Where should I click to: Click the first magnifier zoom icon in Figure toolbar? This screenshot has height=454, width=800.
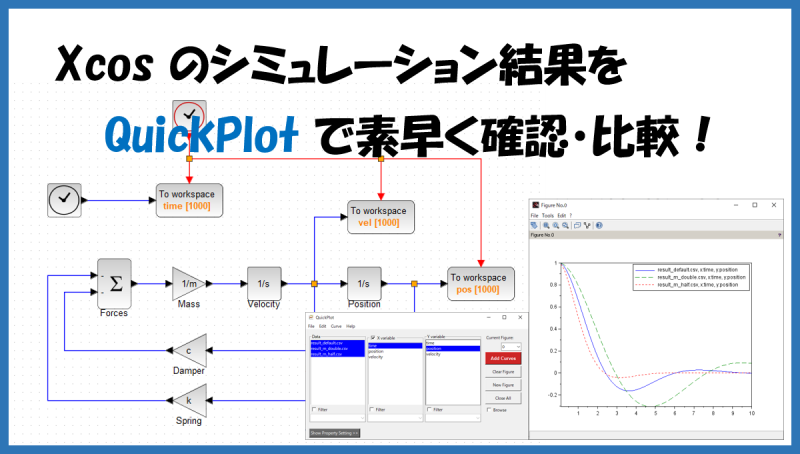[546, 225]
